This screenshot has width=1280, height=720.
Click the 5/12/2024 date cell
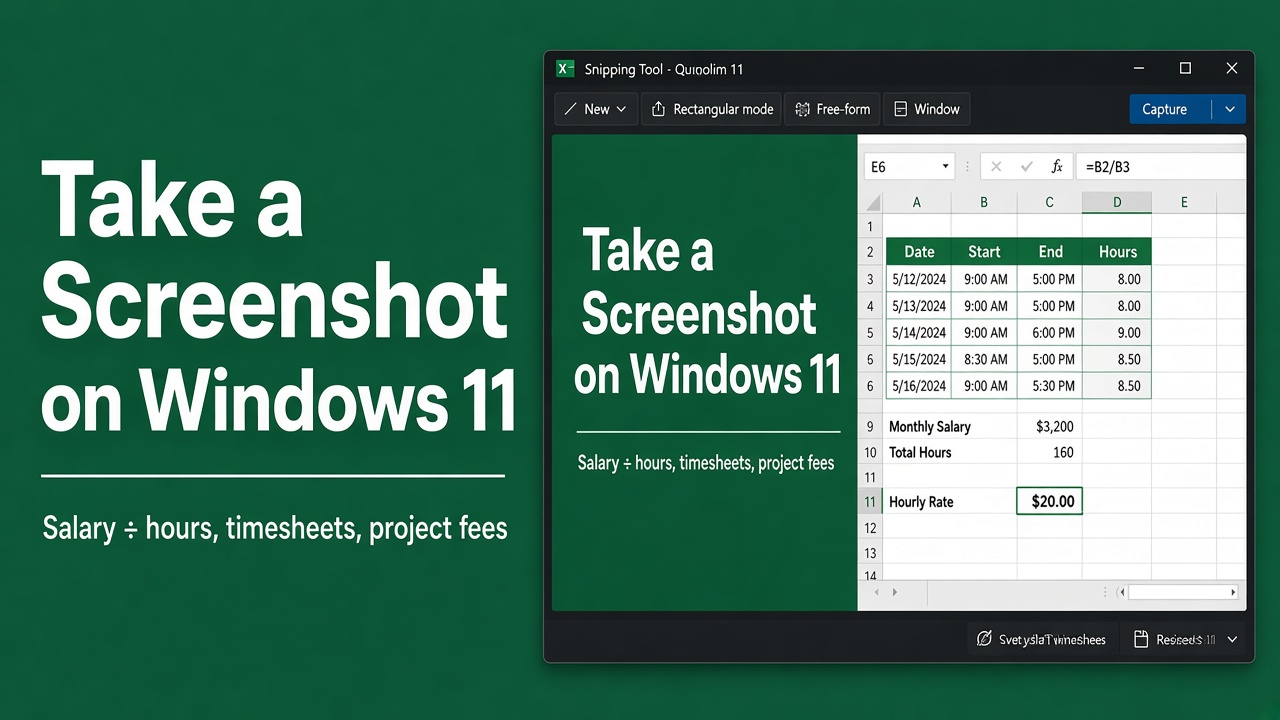click(x=918, y=279)
